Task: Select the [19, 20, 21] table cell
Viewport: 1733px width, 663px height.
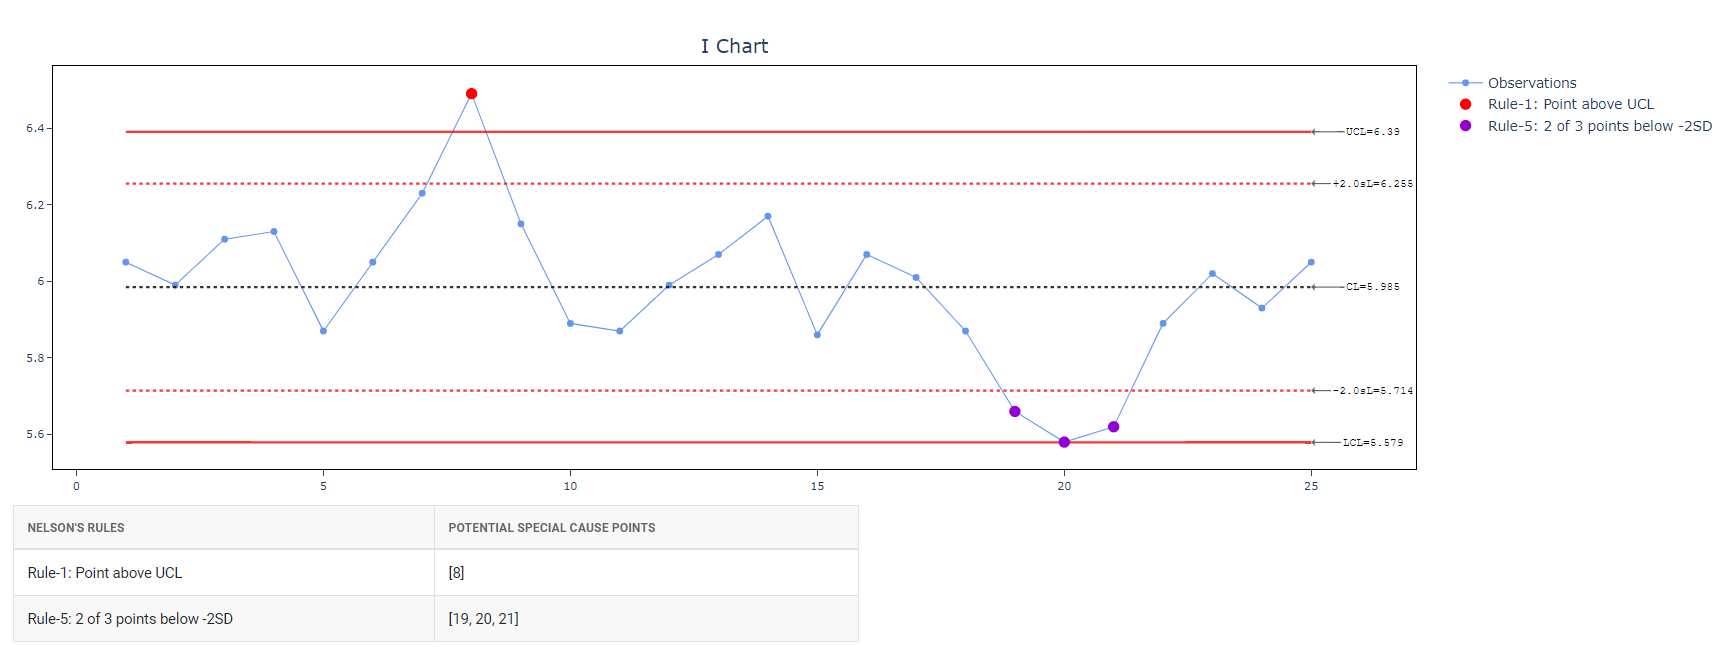Action: (483, 619)
